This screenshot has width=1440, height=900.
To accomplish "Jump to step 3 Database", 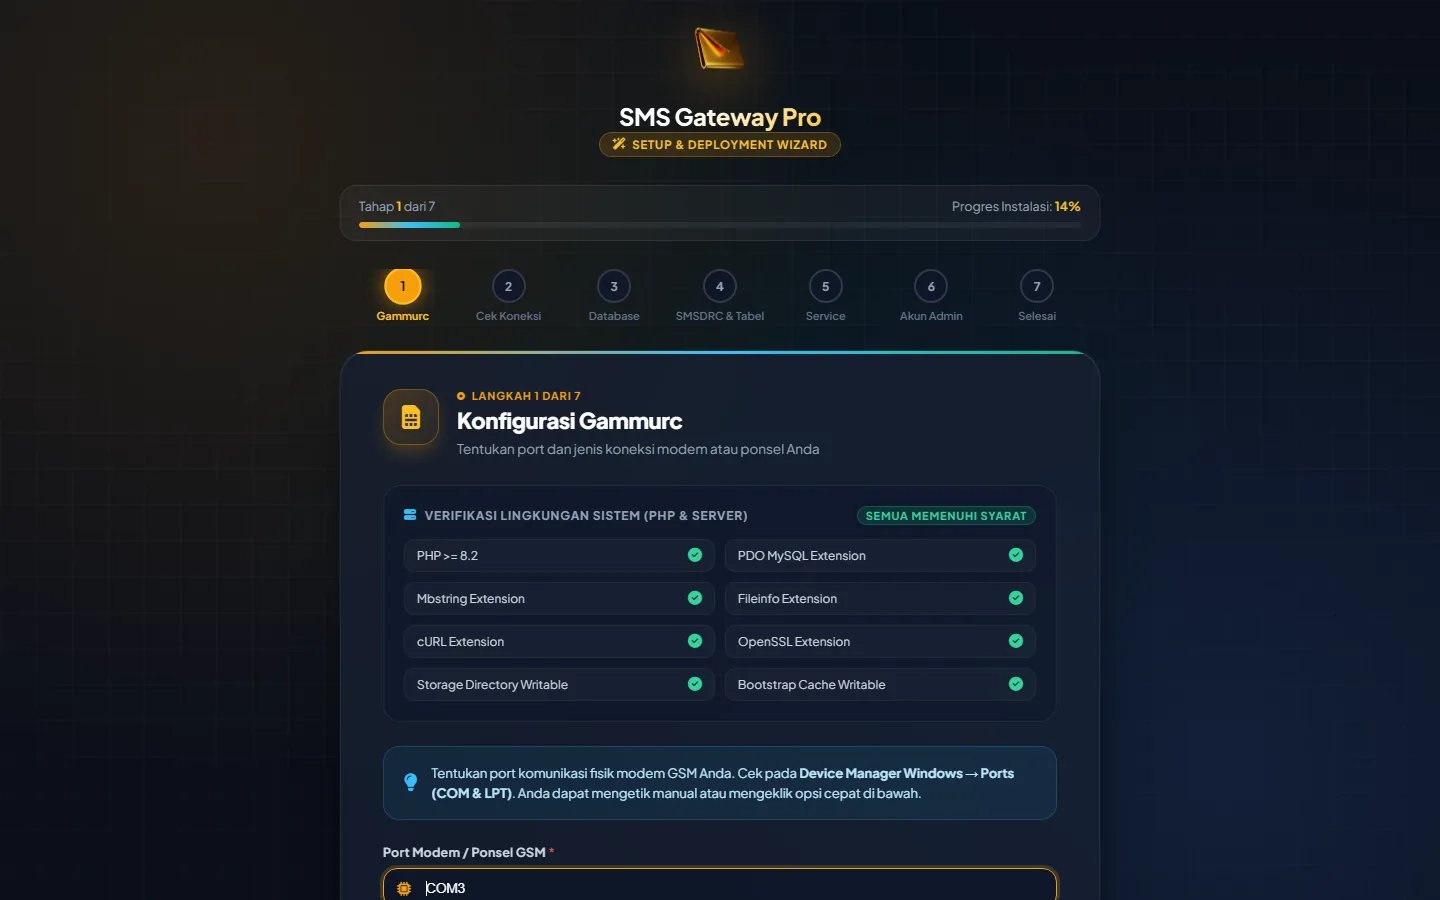I will [x=614, y=296].
